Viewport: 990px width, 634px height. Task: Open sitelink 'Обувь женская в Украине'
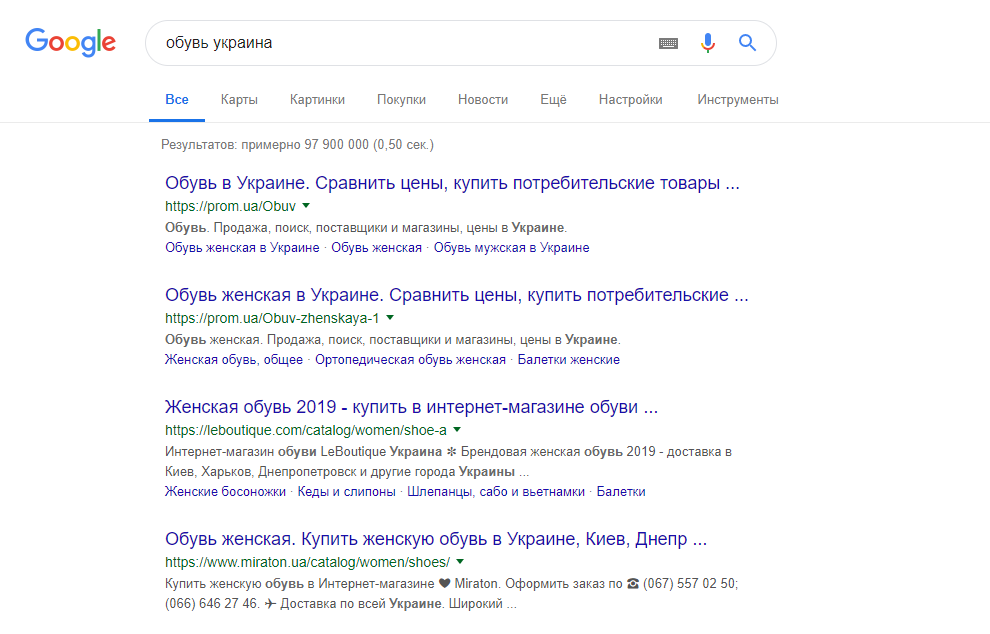[242, 248]
